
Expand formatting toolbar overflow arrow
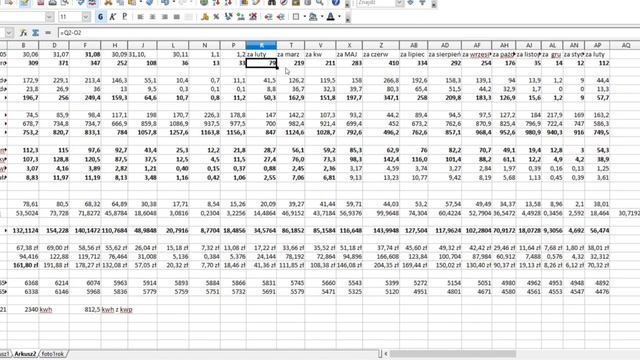pos(348,18)
